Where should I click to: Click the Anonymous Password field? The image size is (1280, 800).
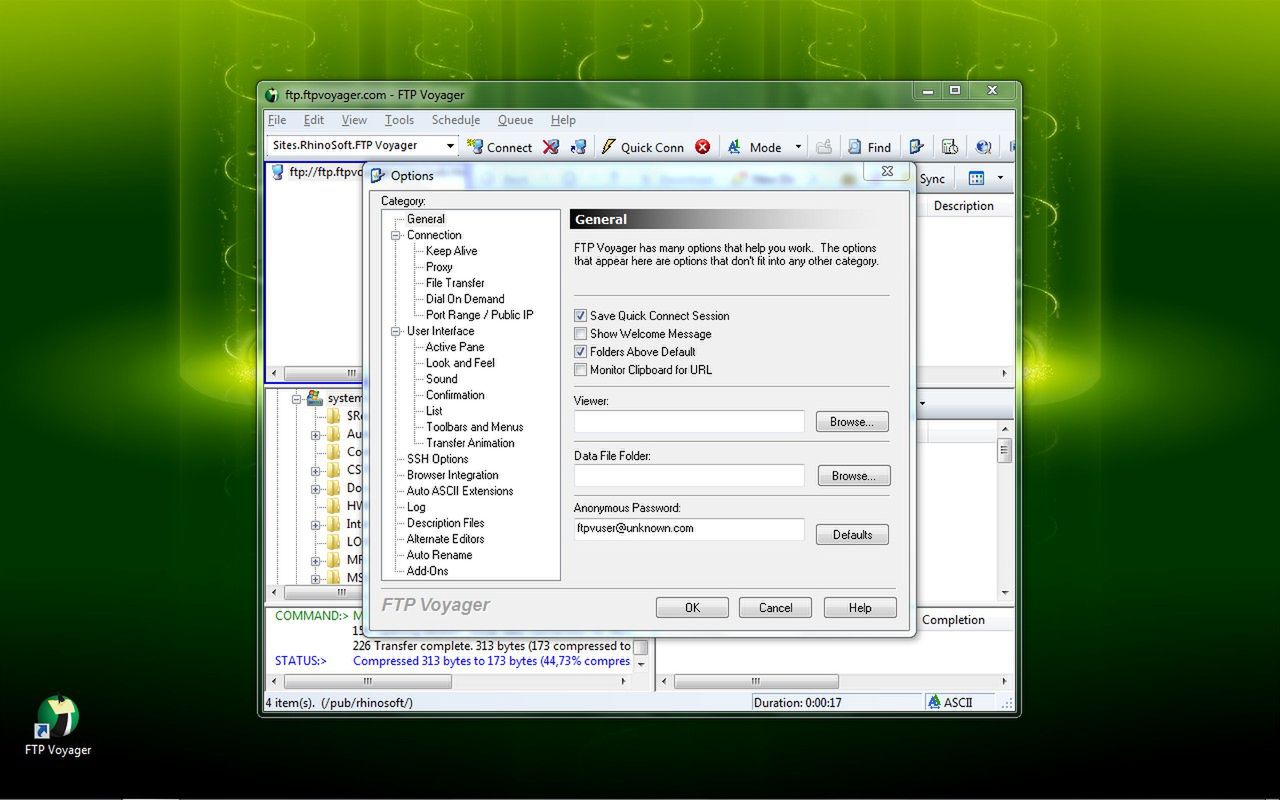[x=689, y=529]
